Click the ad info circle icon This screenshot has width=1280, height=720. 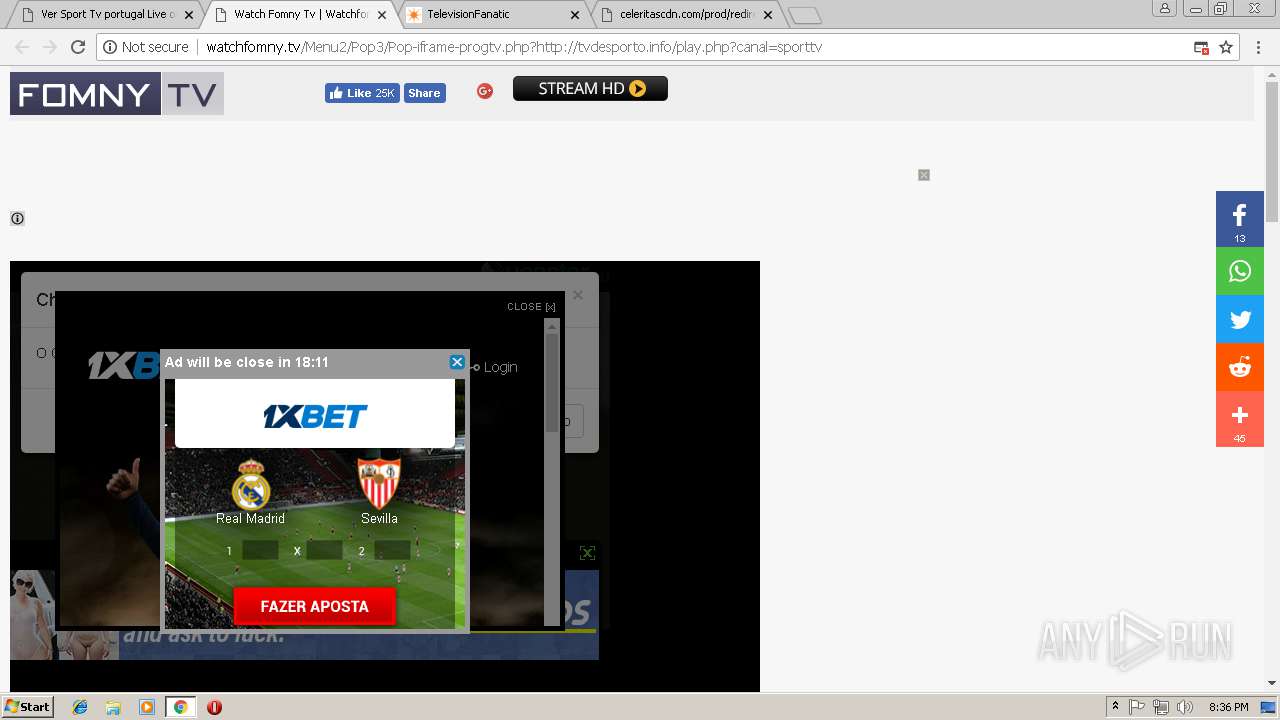pyautogui.click(x=17, y=218)
